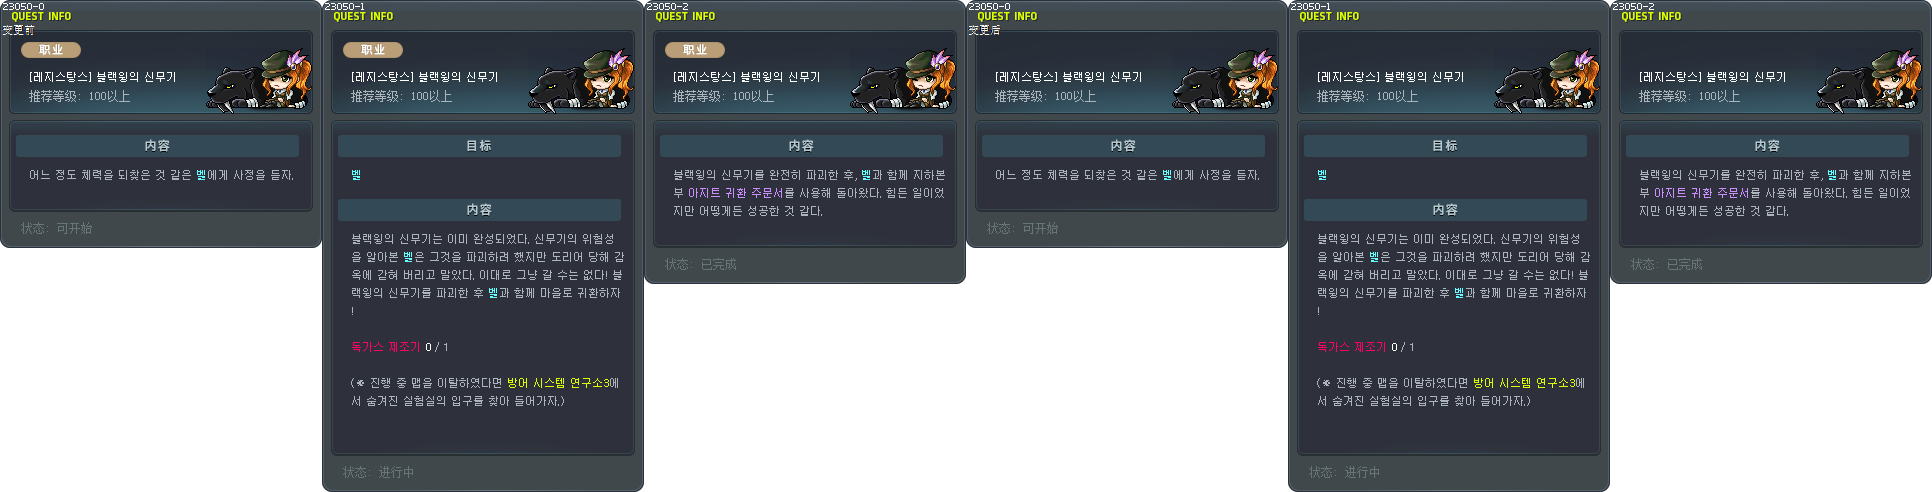Screen dimensions: 1932x492
Task: Click 방어 시스템 연구소3 link in 职业-badged panel
Action: point(557,383)
